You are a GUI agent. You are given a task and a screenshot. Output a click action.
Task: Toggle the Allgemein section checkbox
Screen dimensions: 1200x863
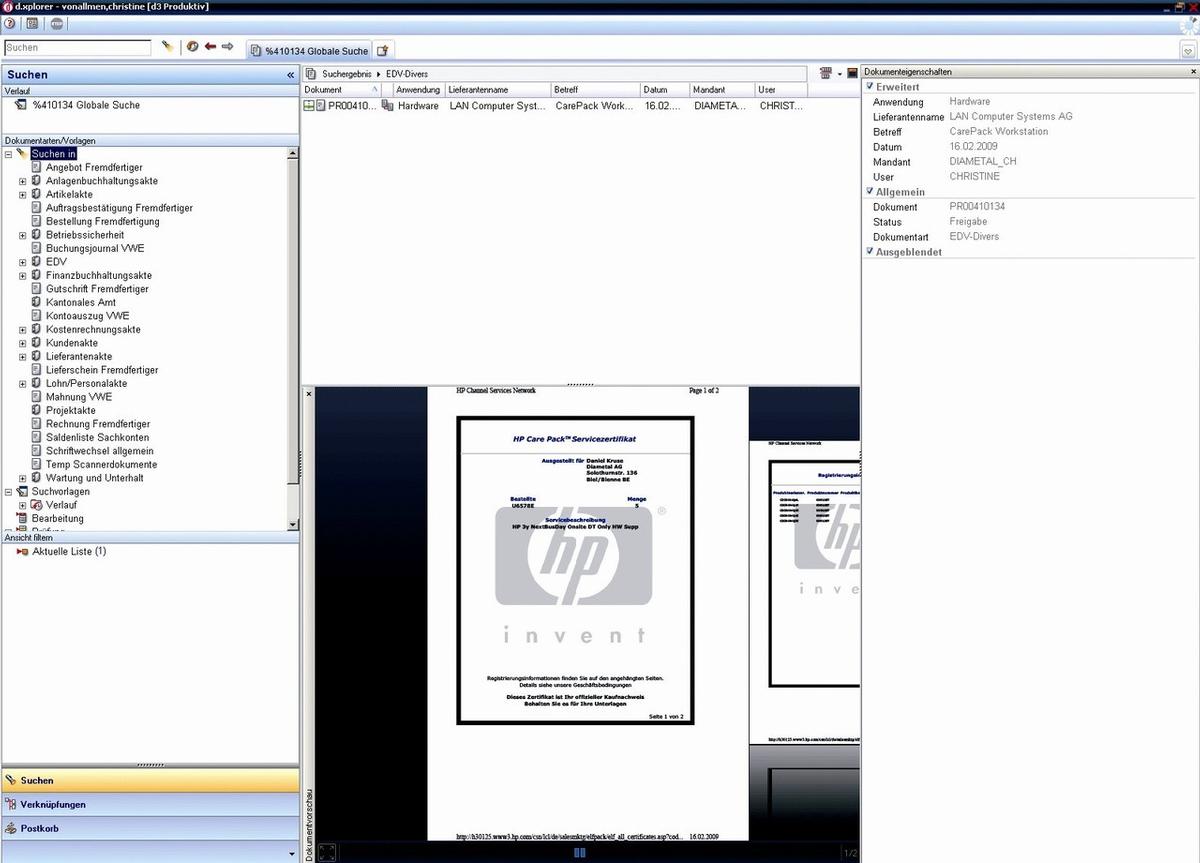870,191
